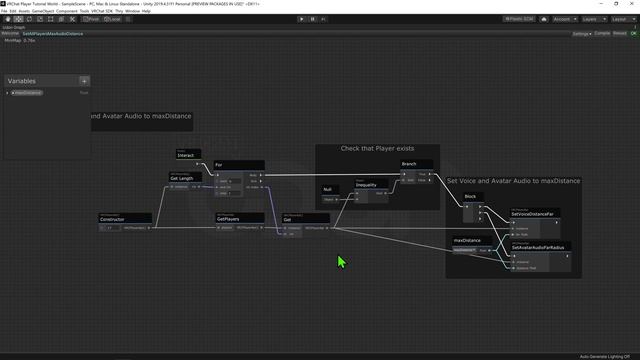Toggle the Local handle rotation button

pyautogui.click(x=112, y=19)
